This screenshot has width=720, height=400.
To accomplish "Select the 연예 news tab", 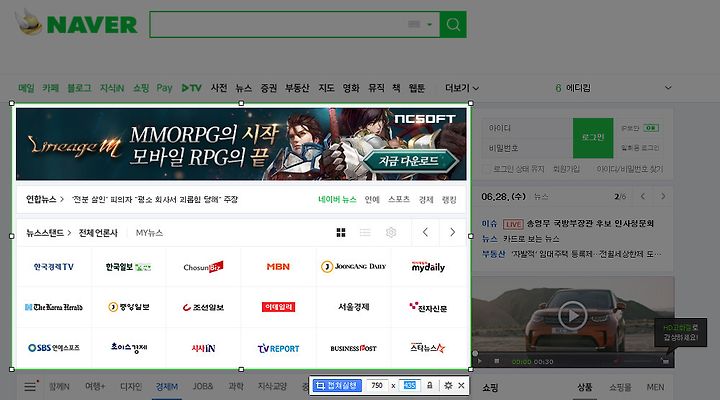I will pos(372,199).
